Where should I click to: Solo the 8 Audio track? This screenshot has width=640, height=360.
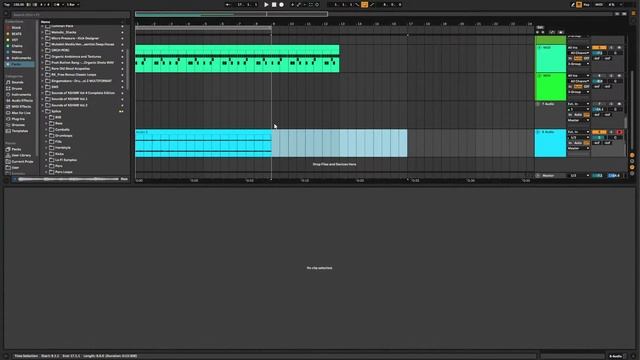pos(611,132)
